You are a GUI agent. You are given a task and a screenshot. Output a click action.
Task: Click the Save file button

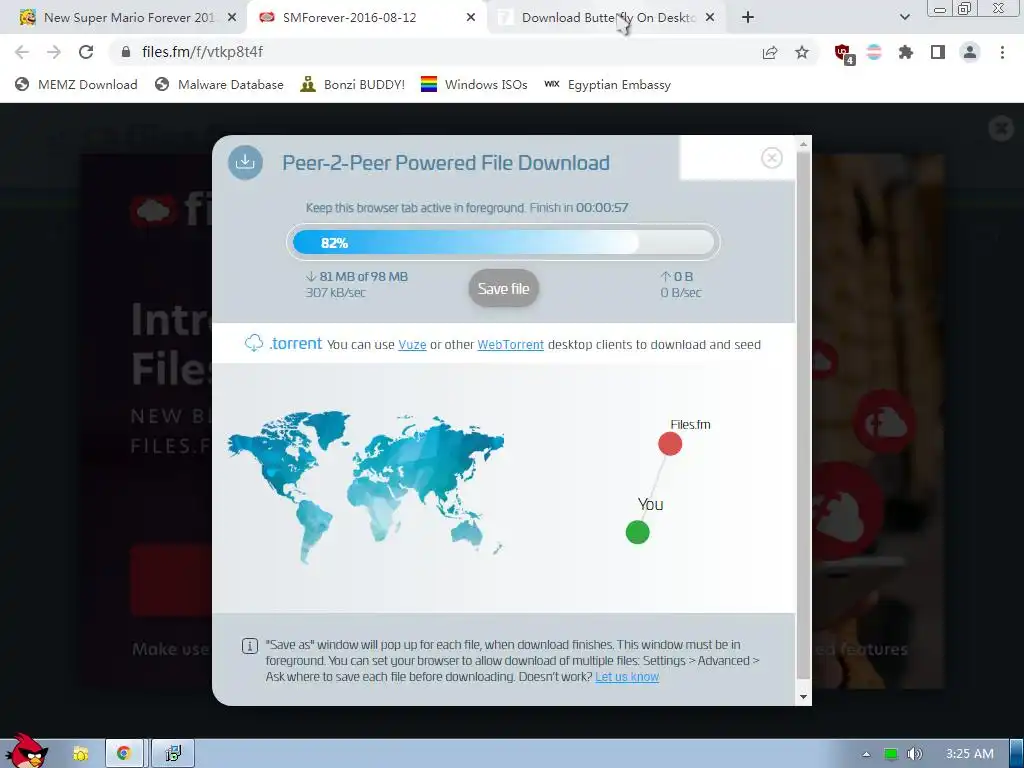(504, 289)
